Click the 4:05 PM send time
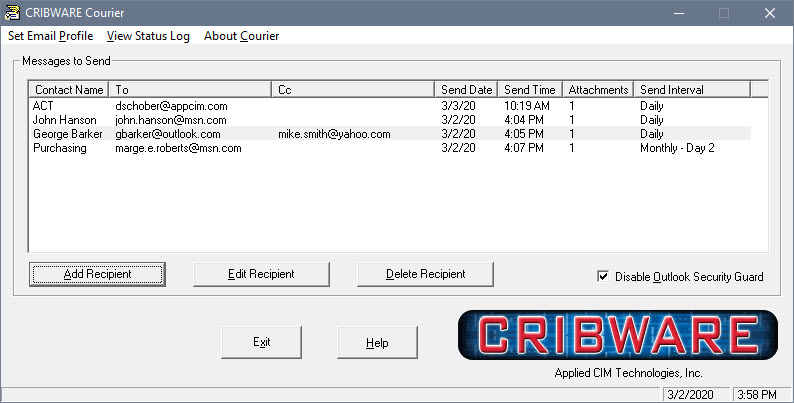 point(524,134)
